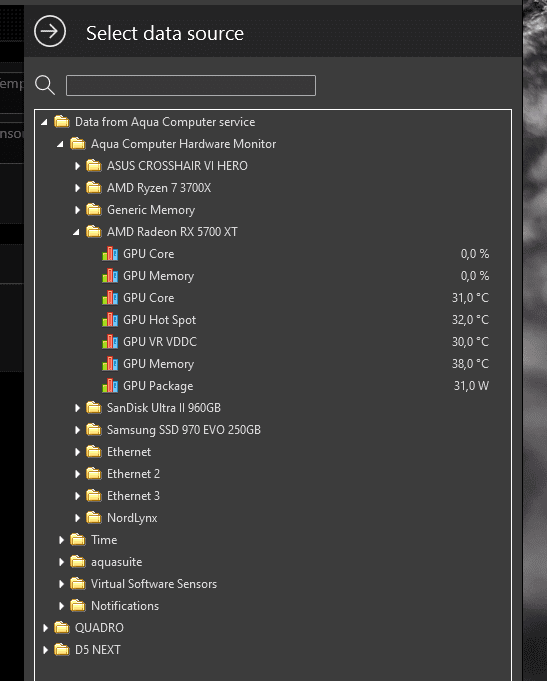Screen dimensions: 547x681
Task: Select the Ethernet tree label
Action: pos(129,452)
